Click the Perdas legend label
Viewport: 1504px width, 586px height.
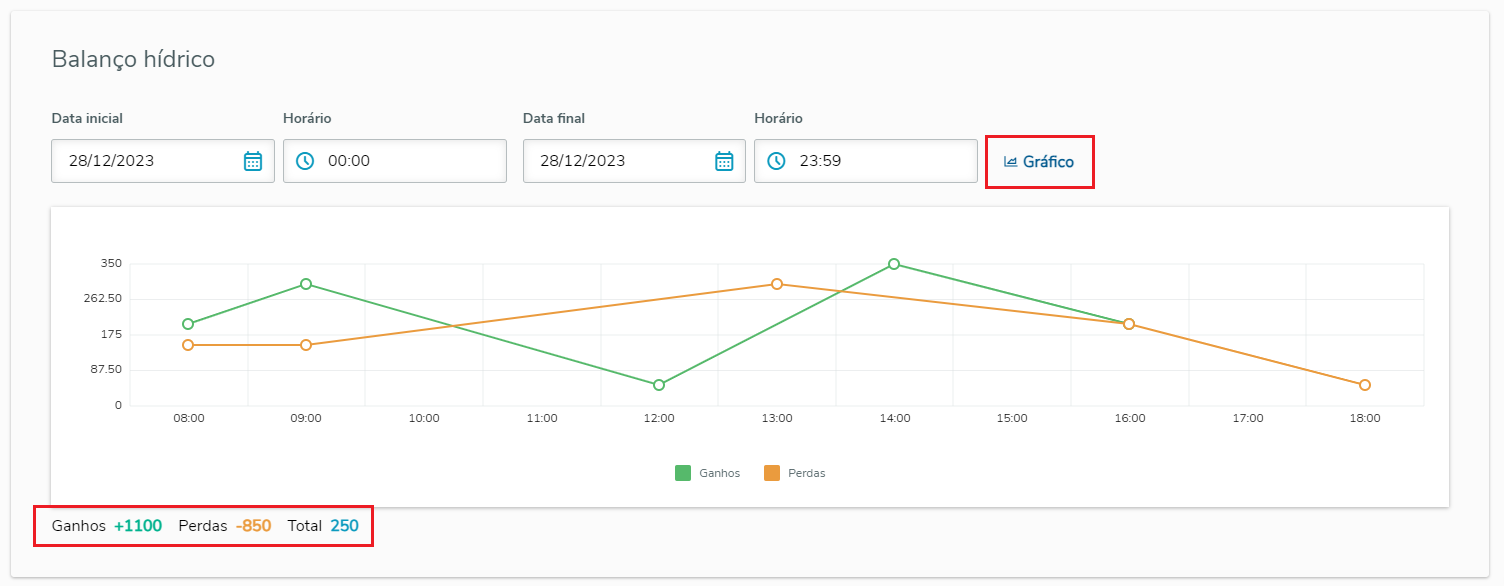(806, 473)
